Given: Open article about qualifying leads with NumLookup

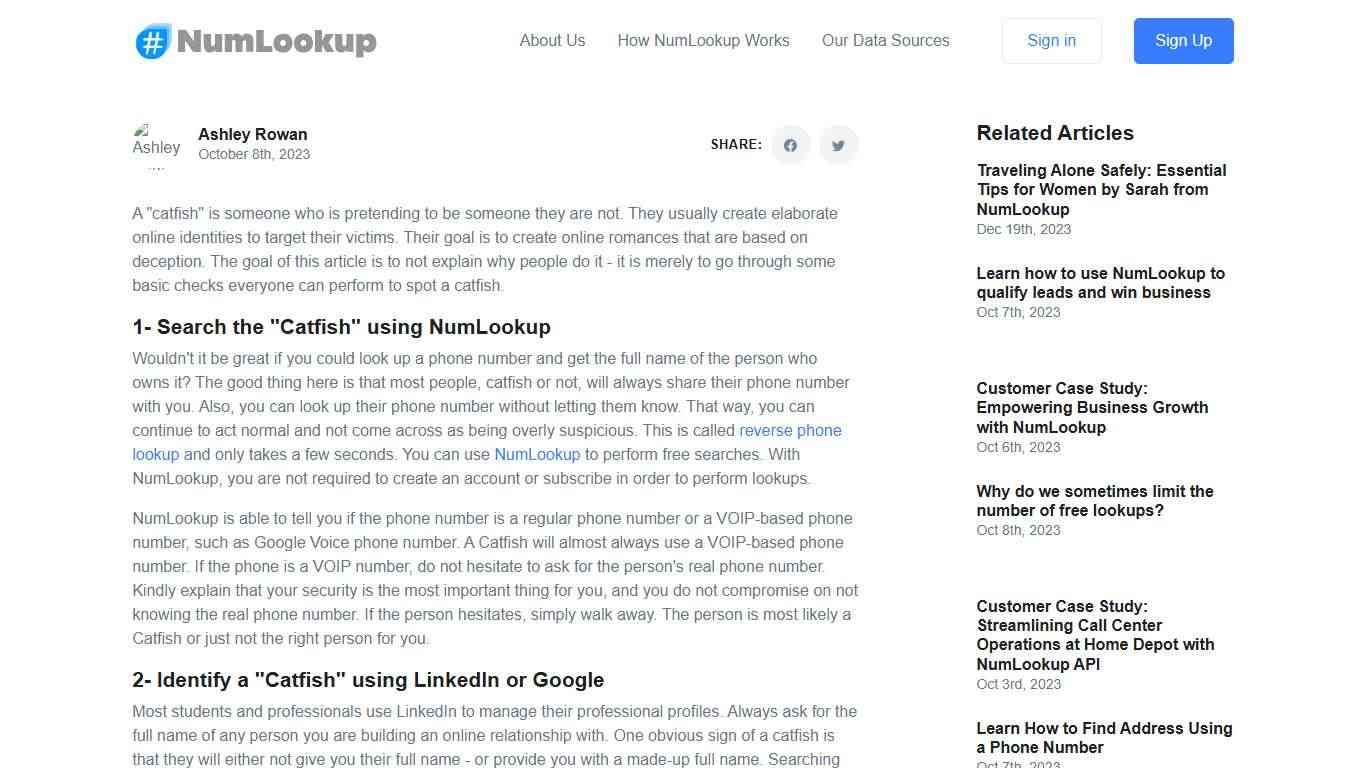Looking at the screenshot, I should pyautogui.click(x=1100, y=283).
